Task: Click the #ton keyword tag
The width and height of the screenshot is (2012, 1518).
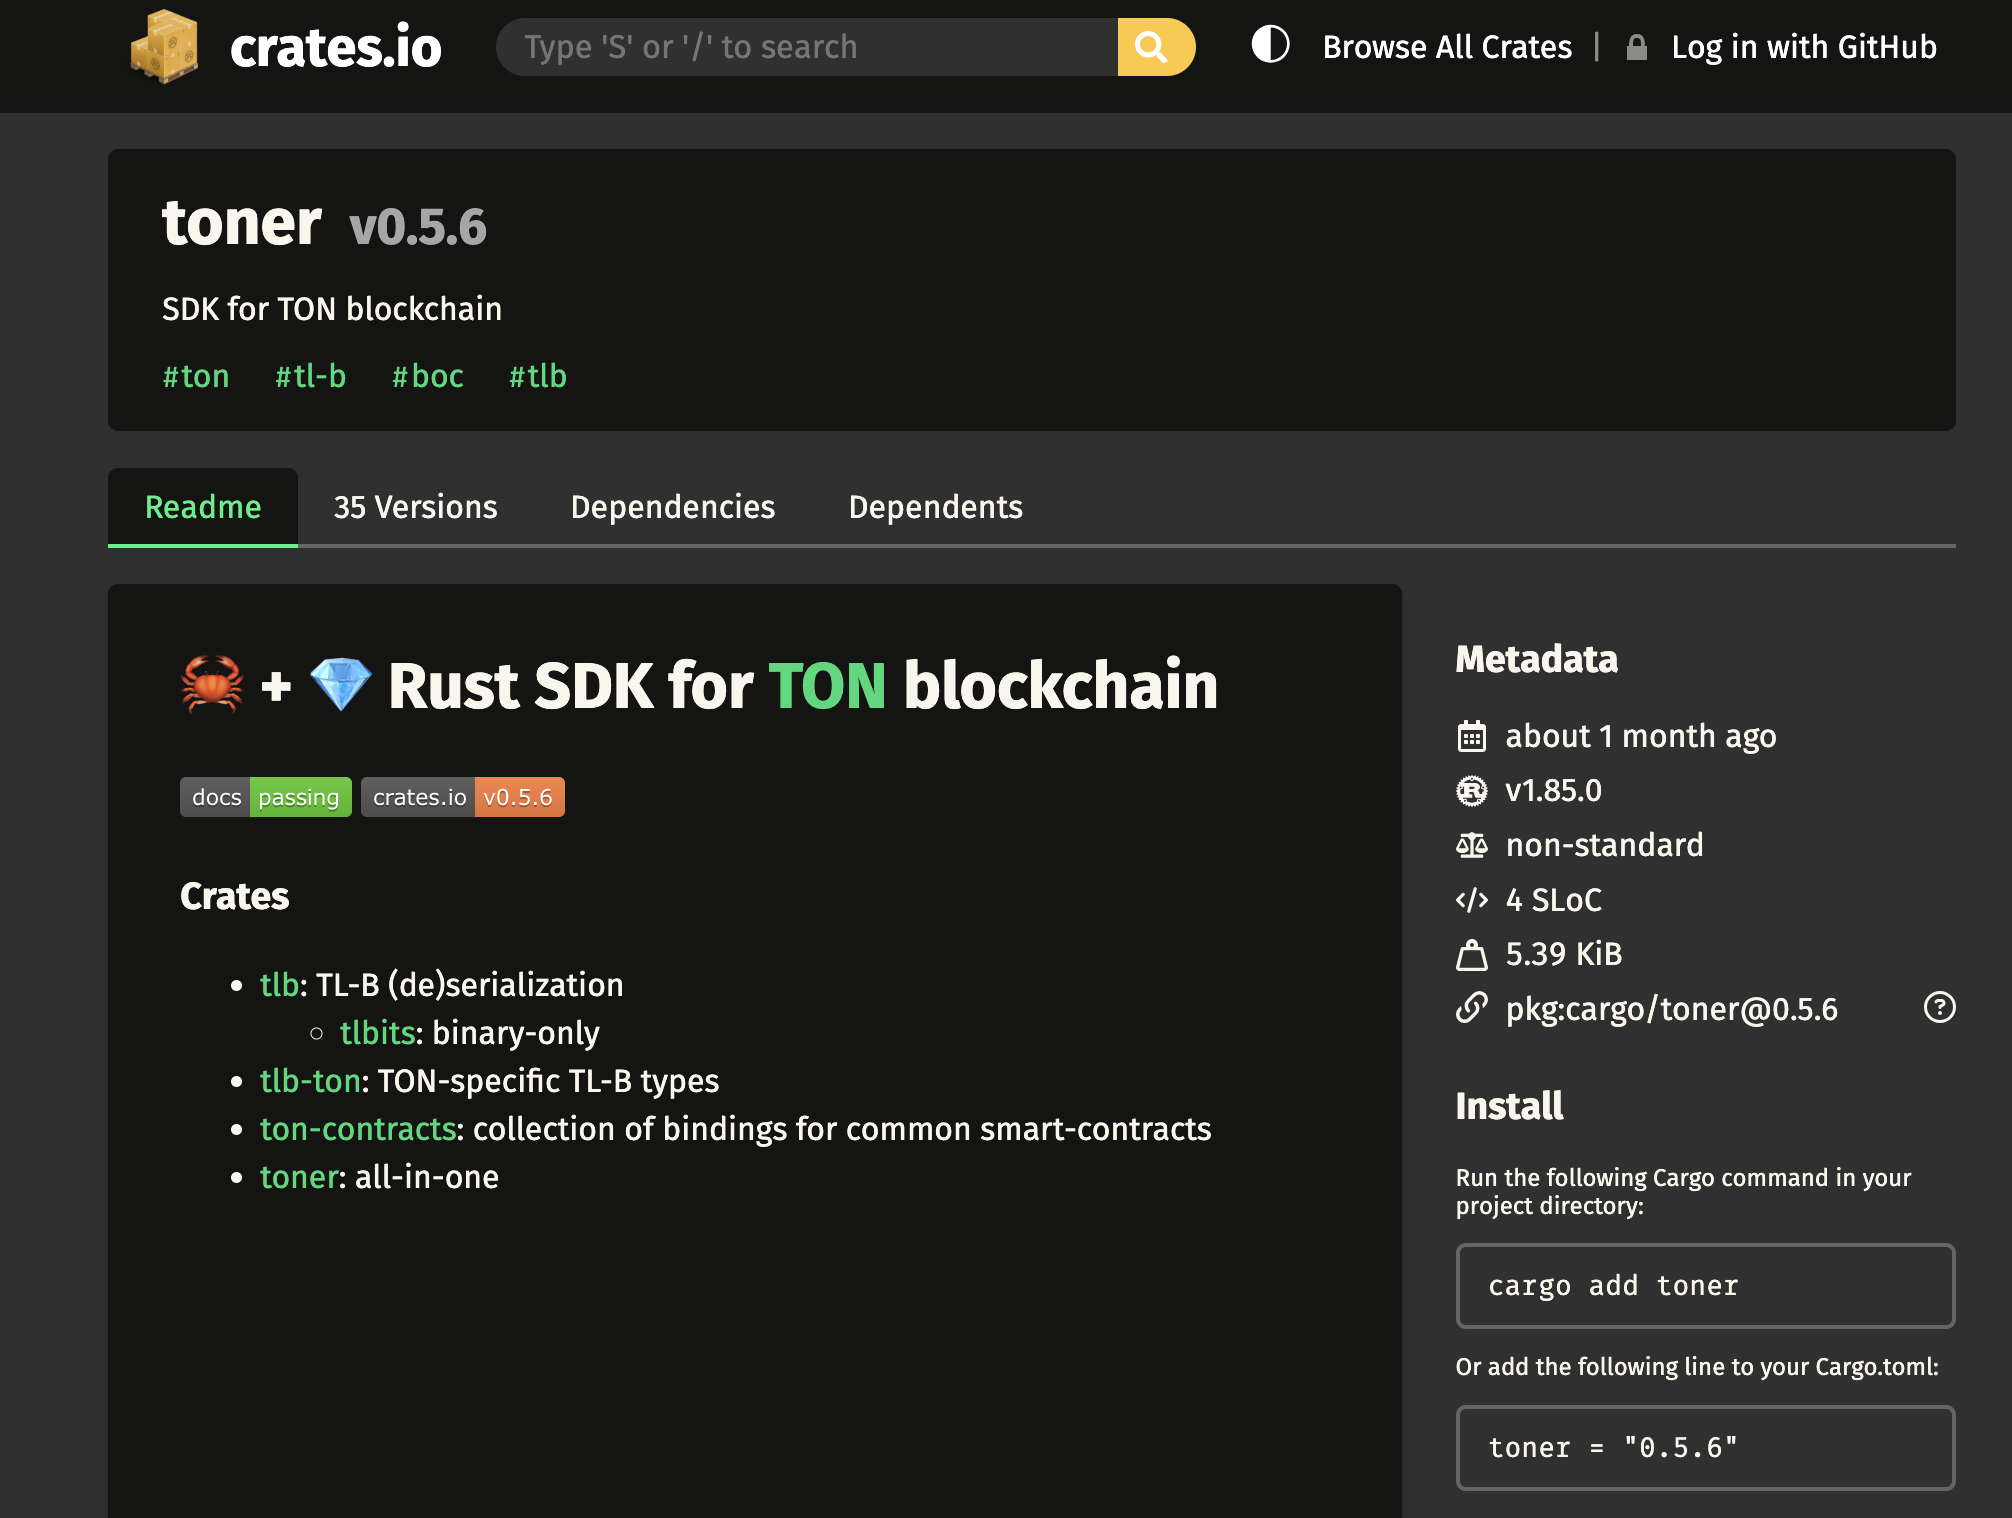Action: tap(196, 377)
